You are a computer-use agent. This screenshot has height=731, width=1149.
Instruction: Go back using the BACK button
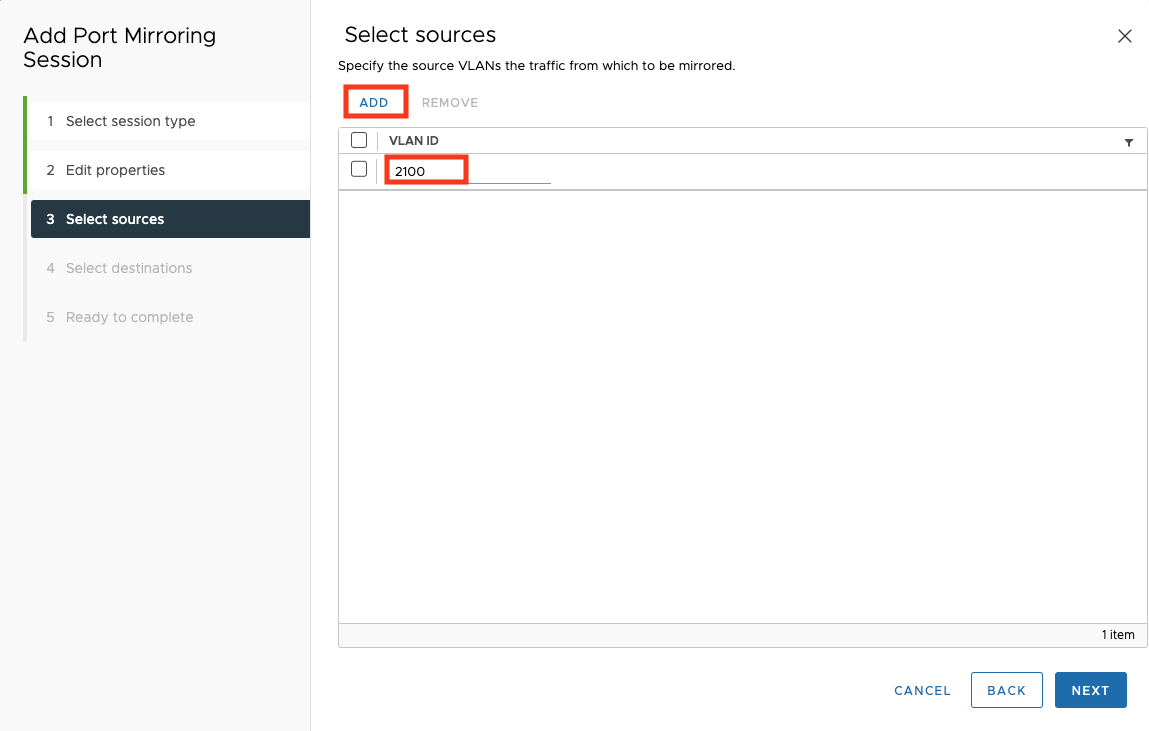pos(1006,690)
